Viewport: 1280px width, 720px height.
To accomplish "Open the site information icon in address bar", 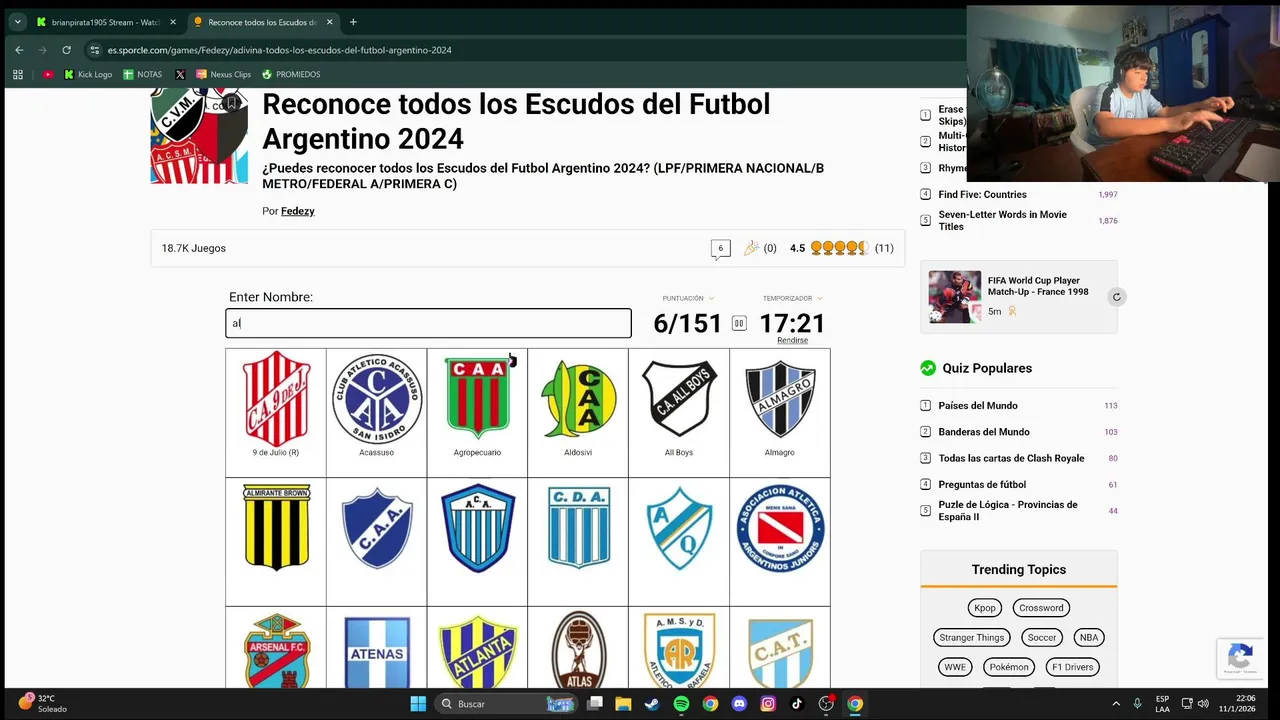I will pos(94,50).
